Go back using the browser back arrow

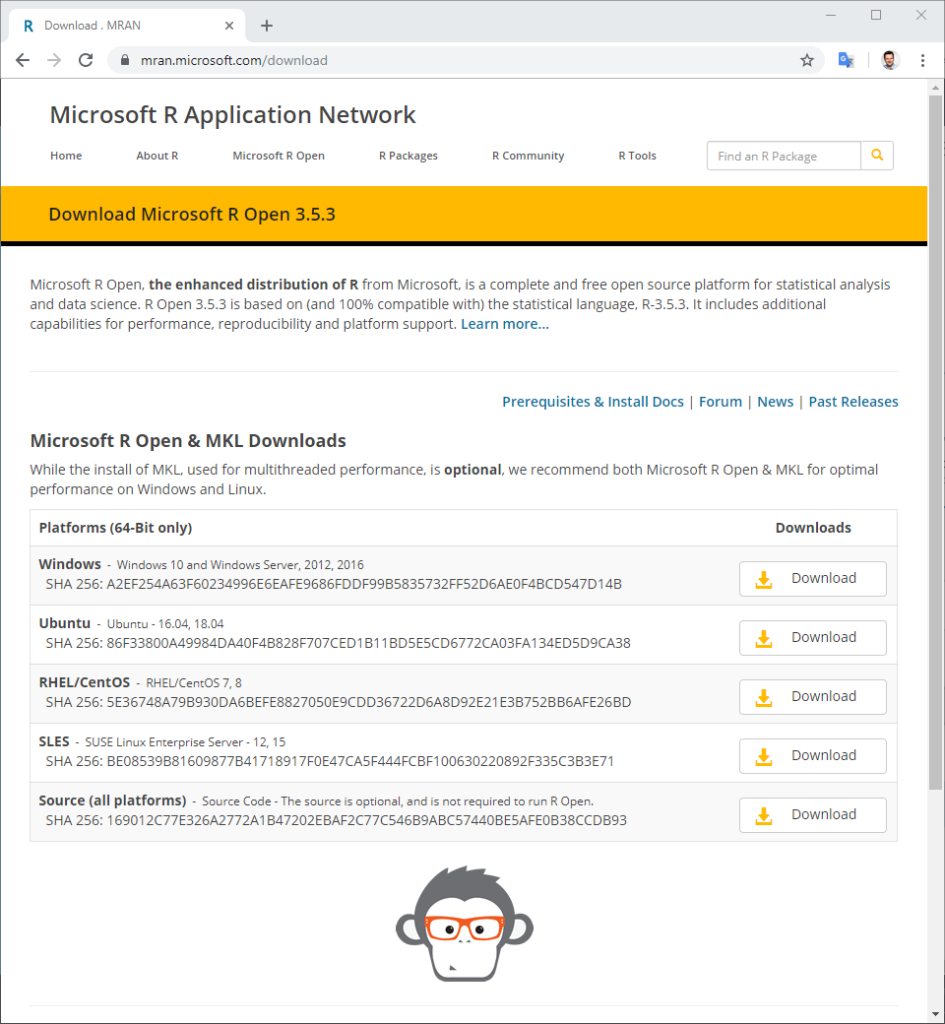(23, 61)
